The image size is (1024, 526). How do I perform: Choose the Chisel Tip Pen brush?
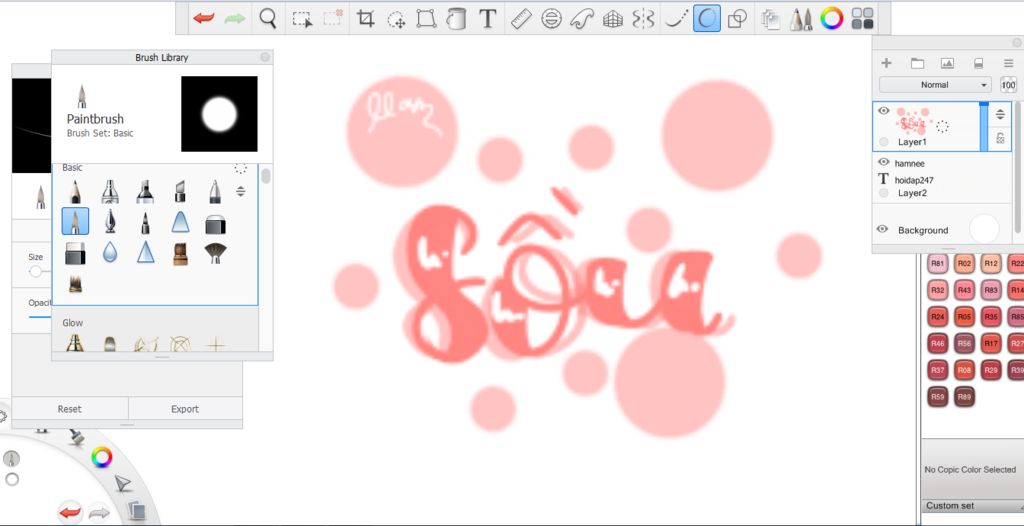(x=180, y=191)
